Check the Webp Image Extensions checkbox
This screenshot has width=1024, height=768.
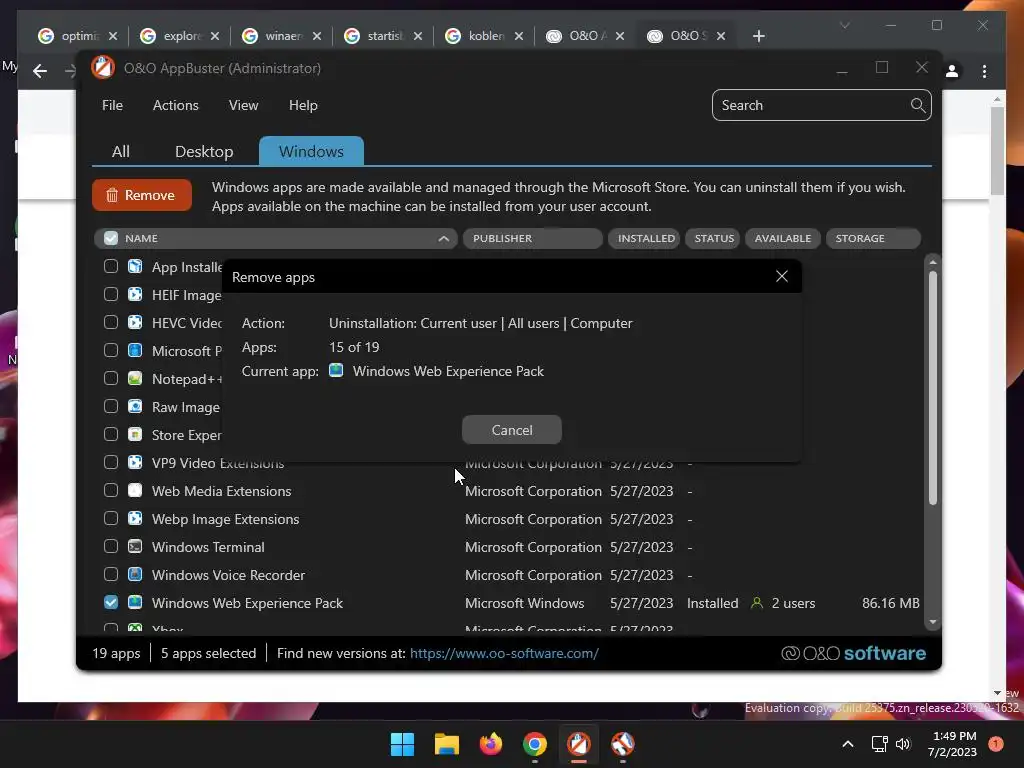[111, 519]
